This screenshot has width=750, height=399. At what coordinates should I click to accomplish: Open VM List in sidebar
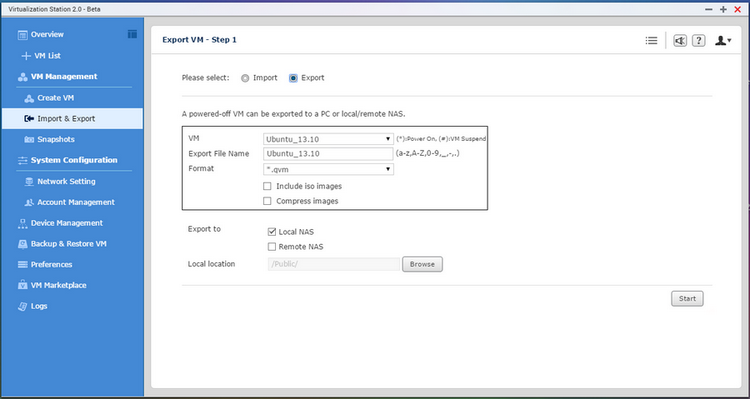47,56
